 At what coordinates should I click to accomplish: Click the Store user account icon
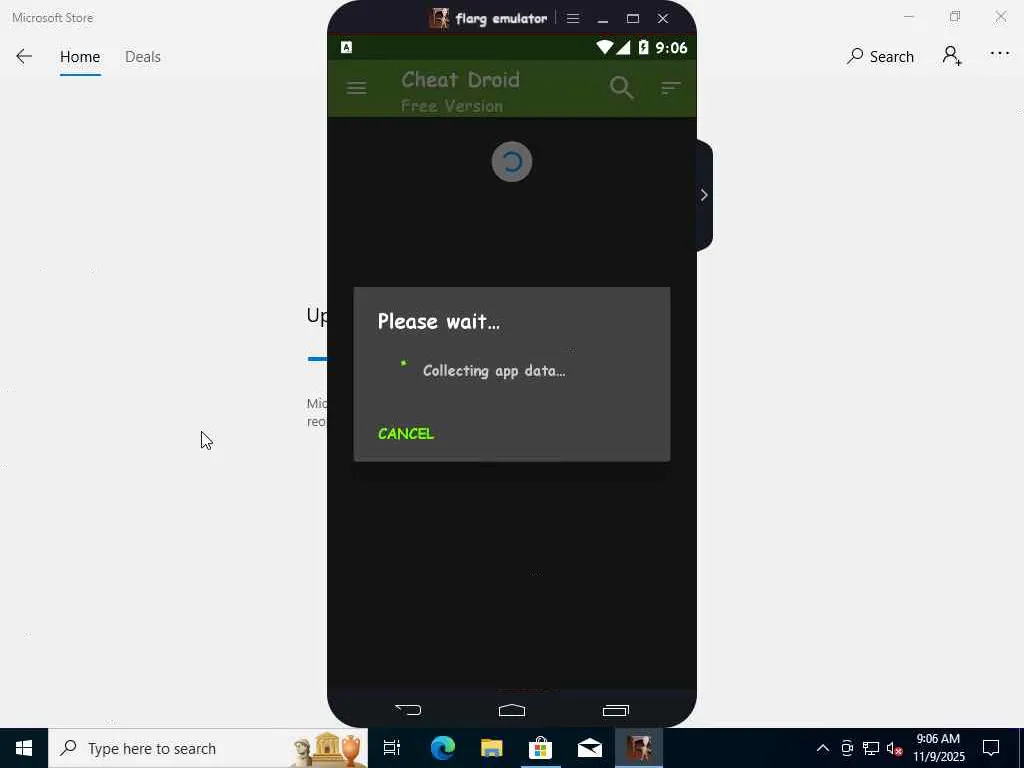pyautogui.click(x=952, y=56)
